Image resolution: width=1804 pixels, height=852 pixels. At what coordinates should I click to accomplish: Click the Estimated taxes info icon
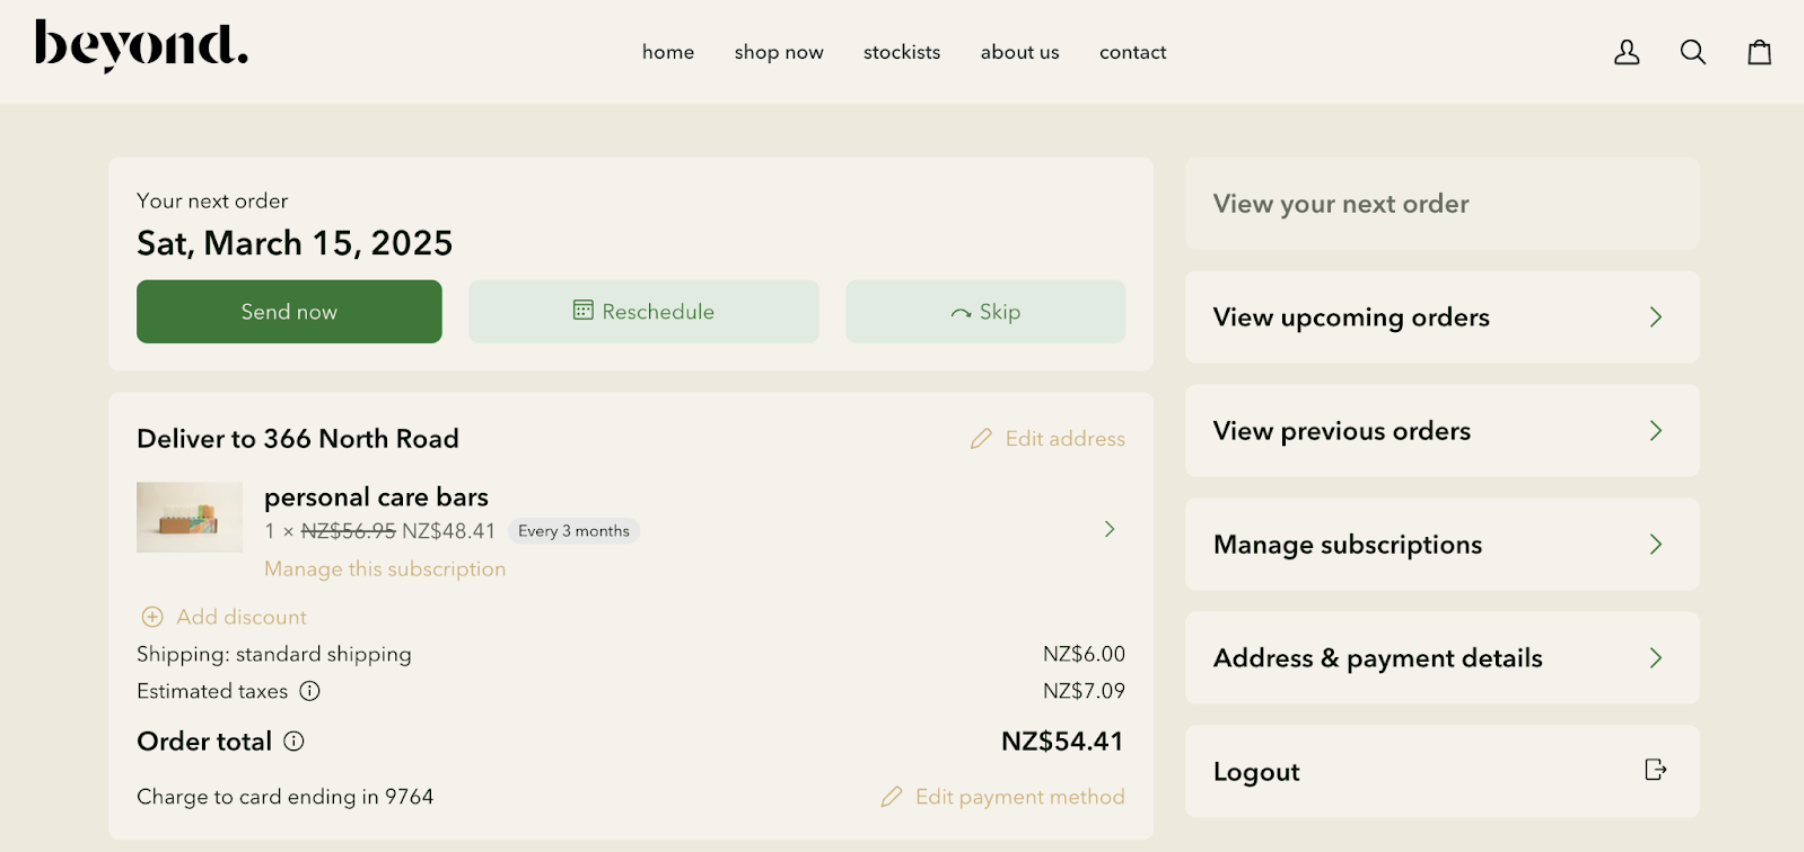310,691
